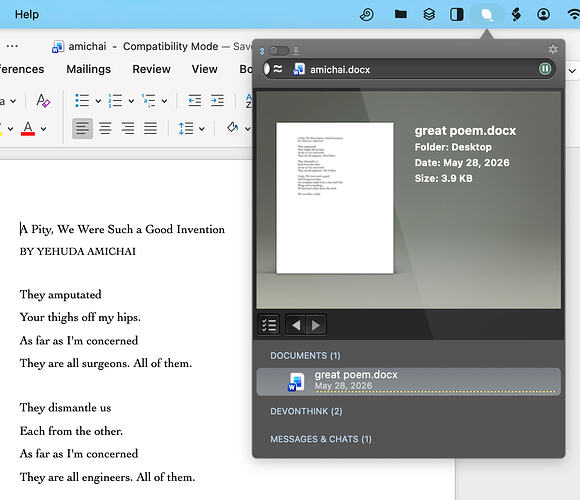Viewport: 580px width, 500px height.
Task: Open the View ribbon tab
Action: tap(205, 69)
